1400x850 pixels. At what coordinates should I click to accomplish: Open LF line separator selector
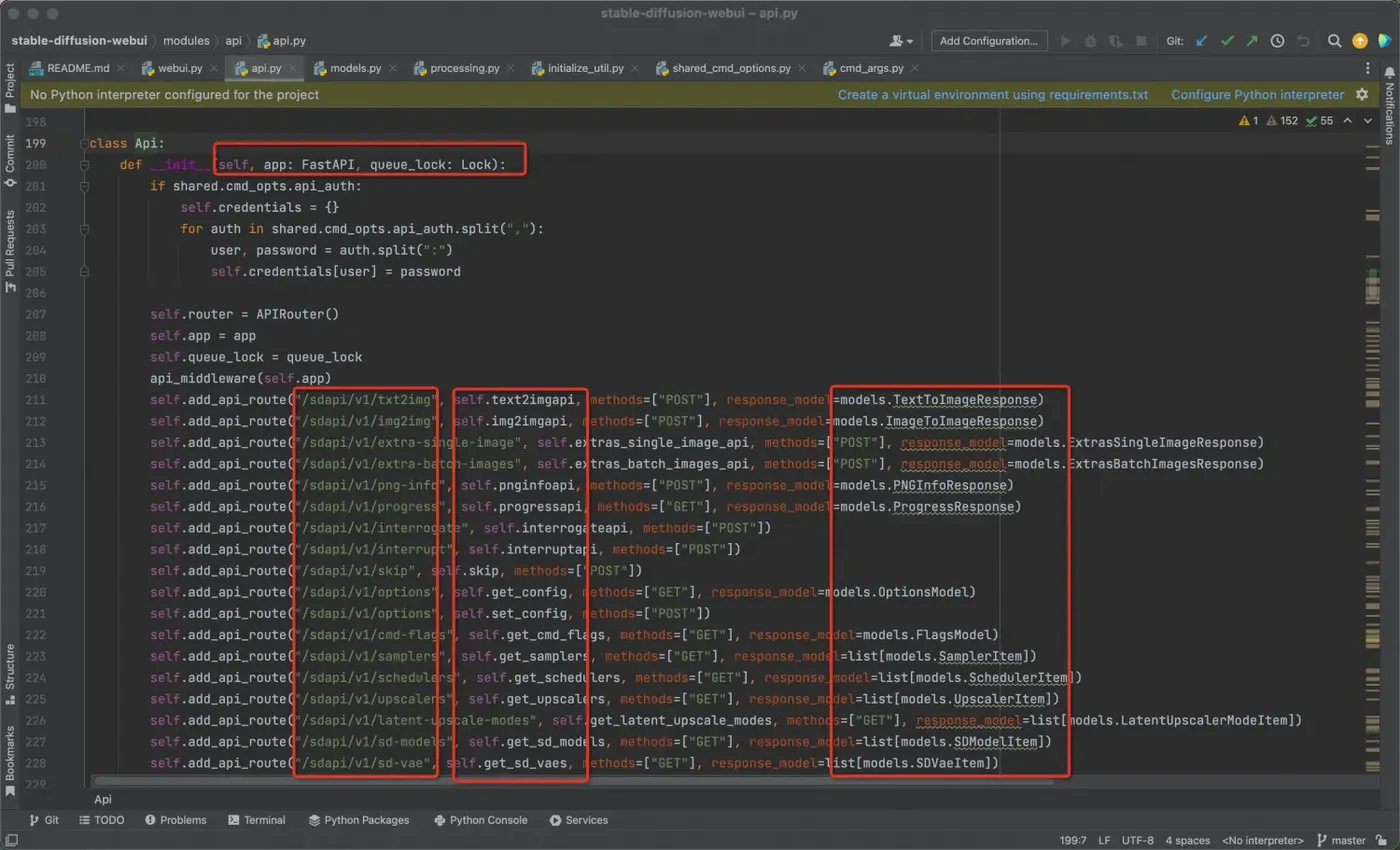[x=1105, y=840]
